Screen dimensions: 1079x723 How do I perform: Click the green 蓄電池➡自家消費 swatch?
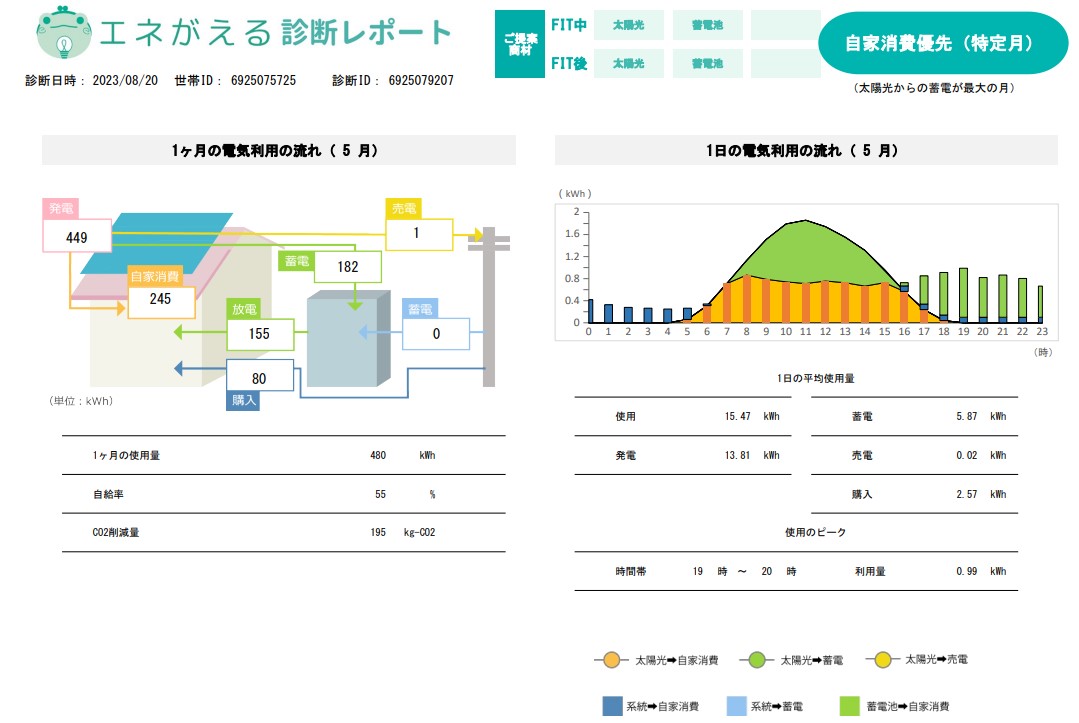[850, 706]
